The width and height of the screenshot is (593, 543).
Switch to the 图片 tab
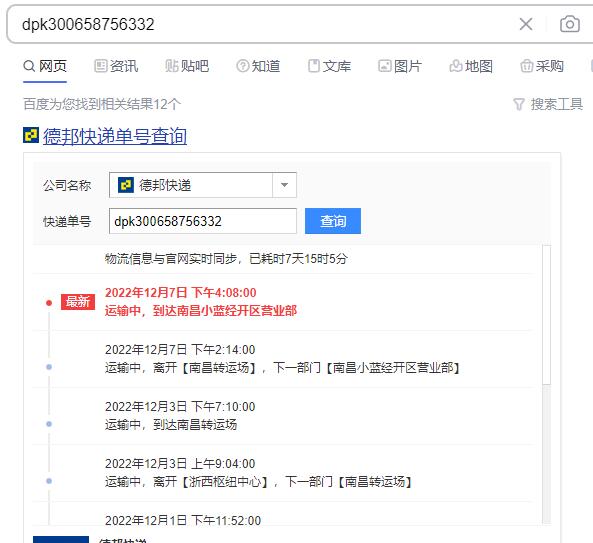click(400, 66)
